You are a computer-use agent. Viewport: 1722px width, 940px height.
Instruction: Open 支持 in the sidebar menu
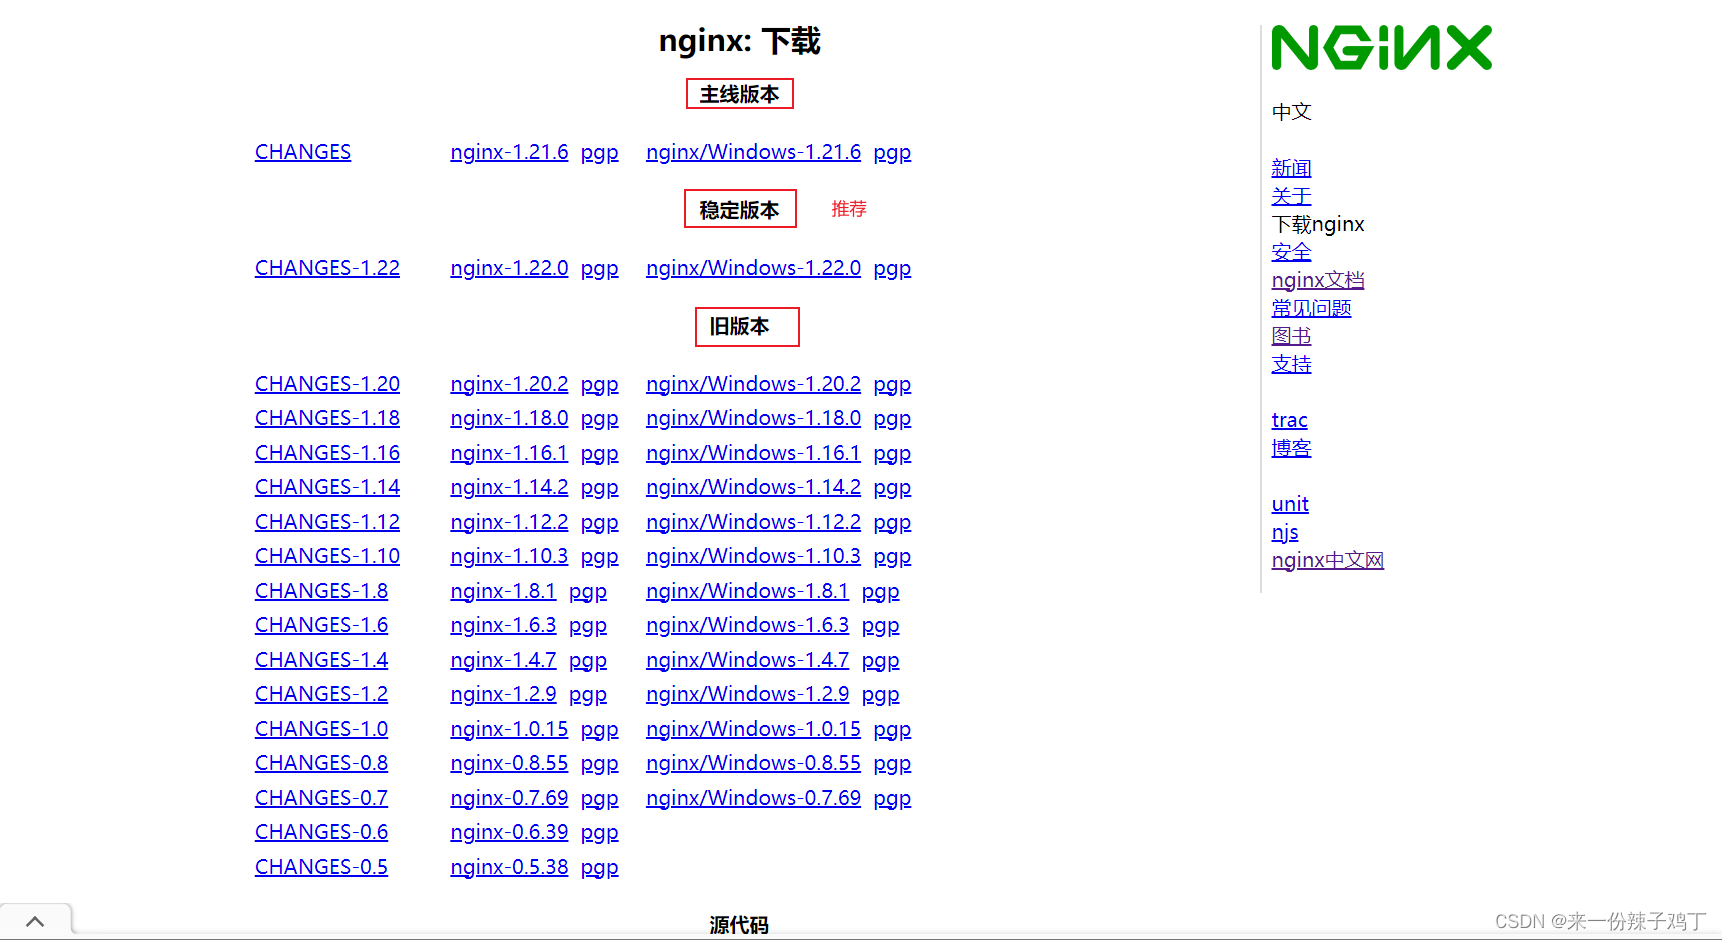coord(1291,364)
